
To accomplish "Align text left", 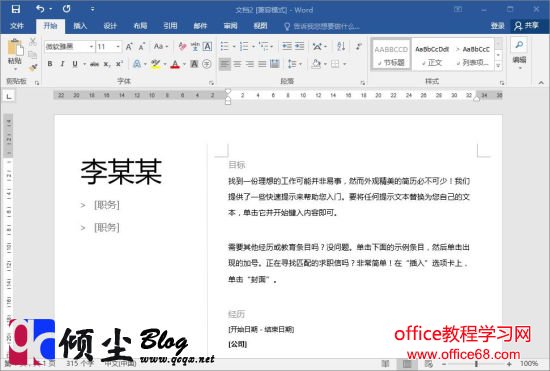I will 224,64.
